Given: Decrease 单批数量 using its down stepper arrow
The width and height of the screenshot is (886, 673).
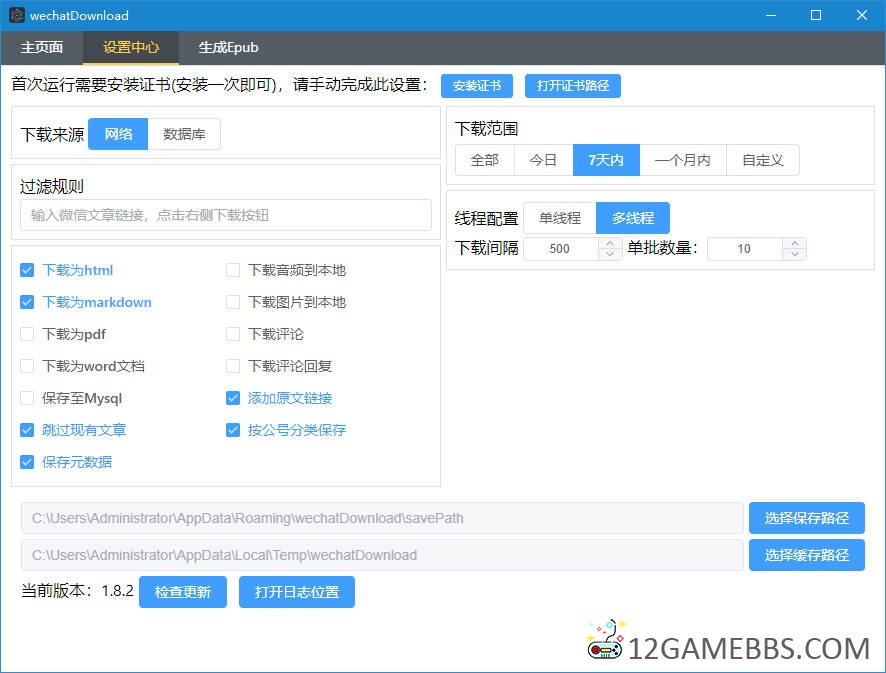Looking at the screenshot, I should pyautogui.click(x=793, y=254).
